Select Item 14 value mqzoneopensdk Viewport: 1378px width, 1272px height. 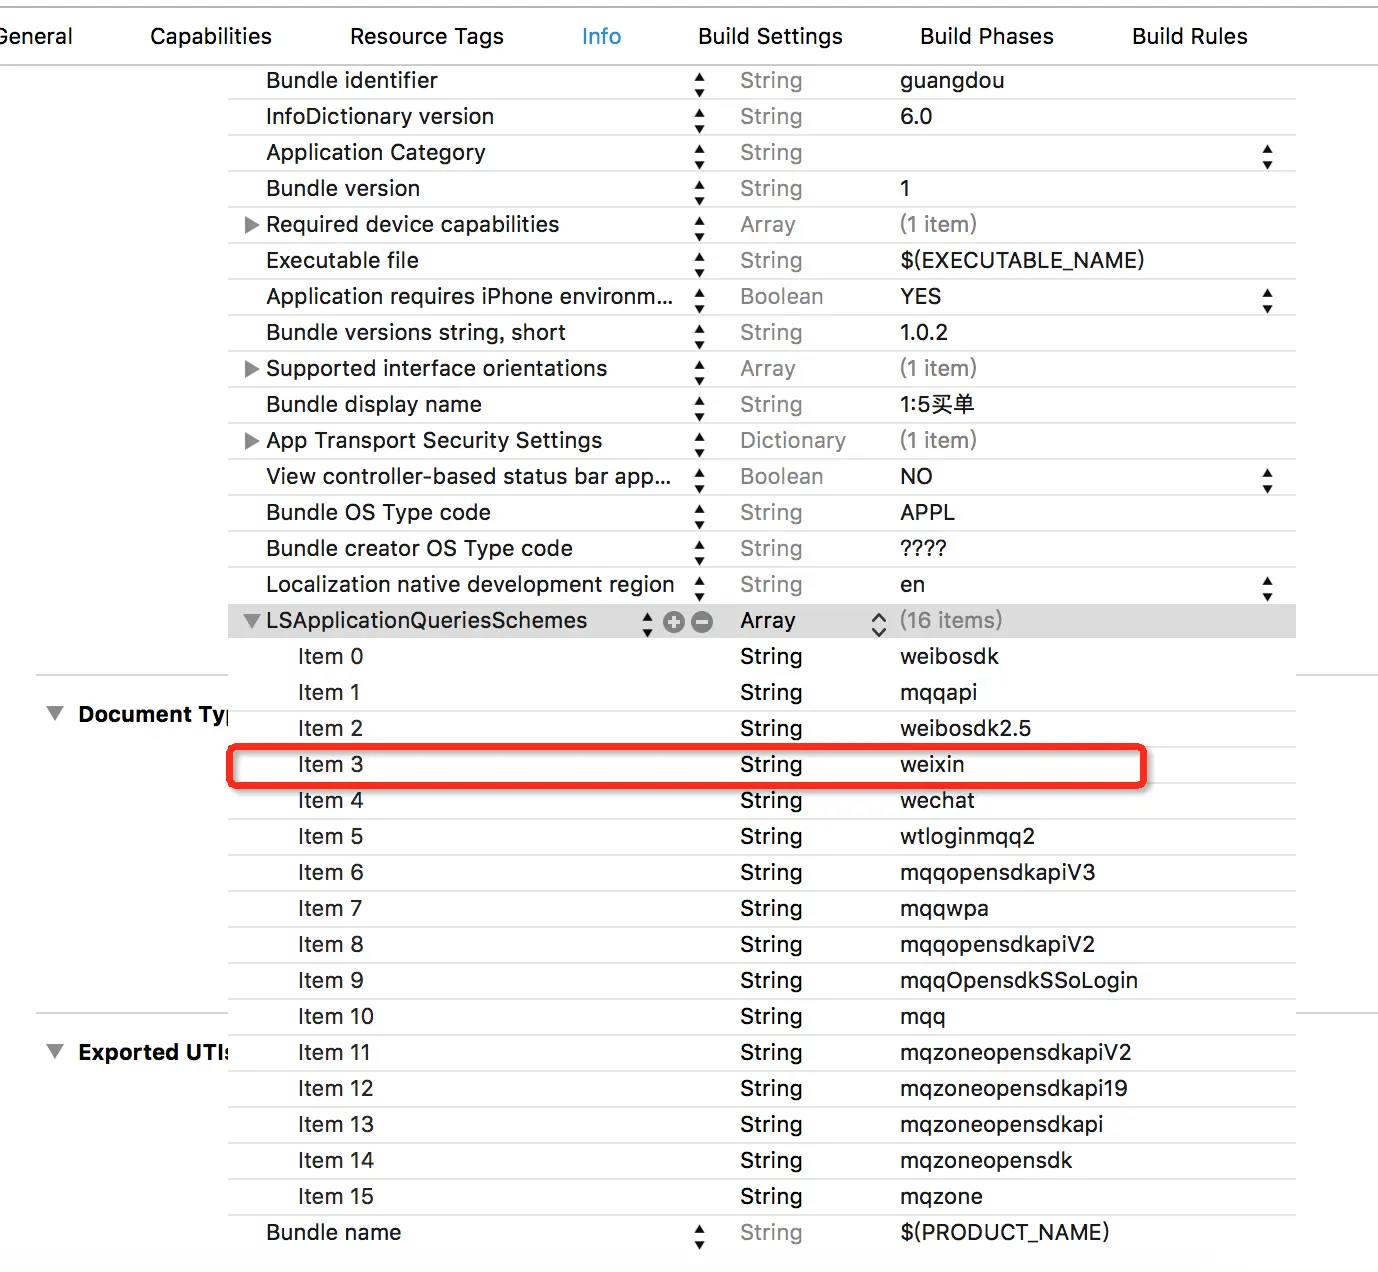pyautogui.click(x=986, y=1161)
